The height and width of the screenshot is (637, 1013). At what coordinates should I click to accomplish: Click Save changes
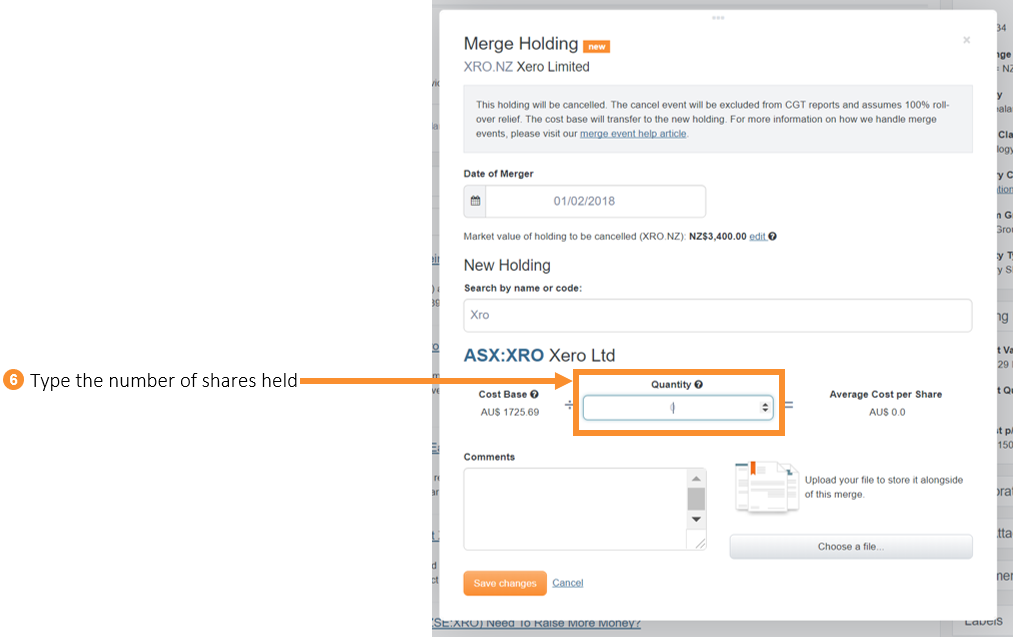[504, 583]
